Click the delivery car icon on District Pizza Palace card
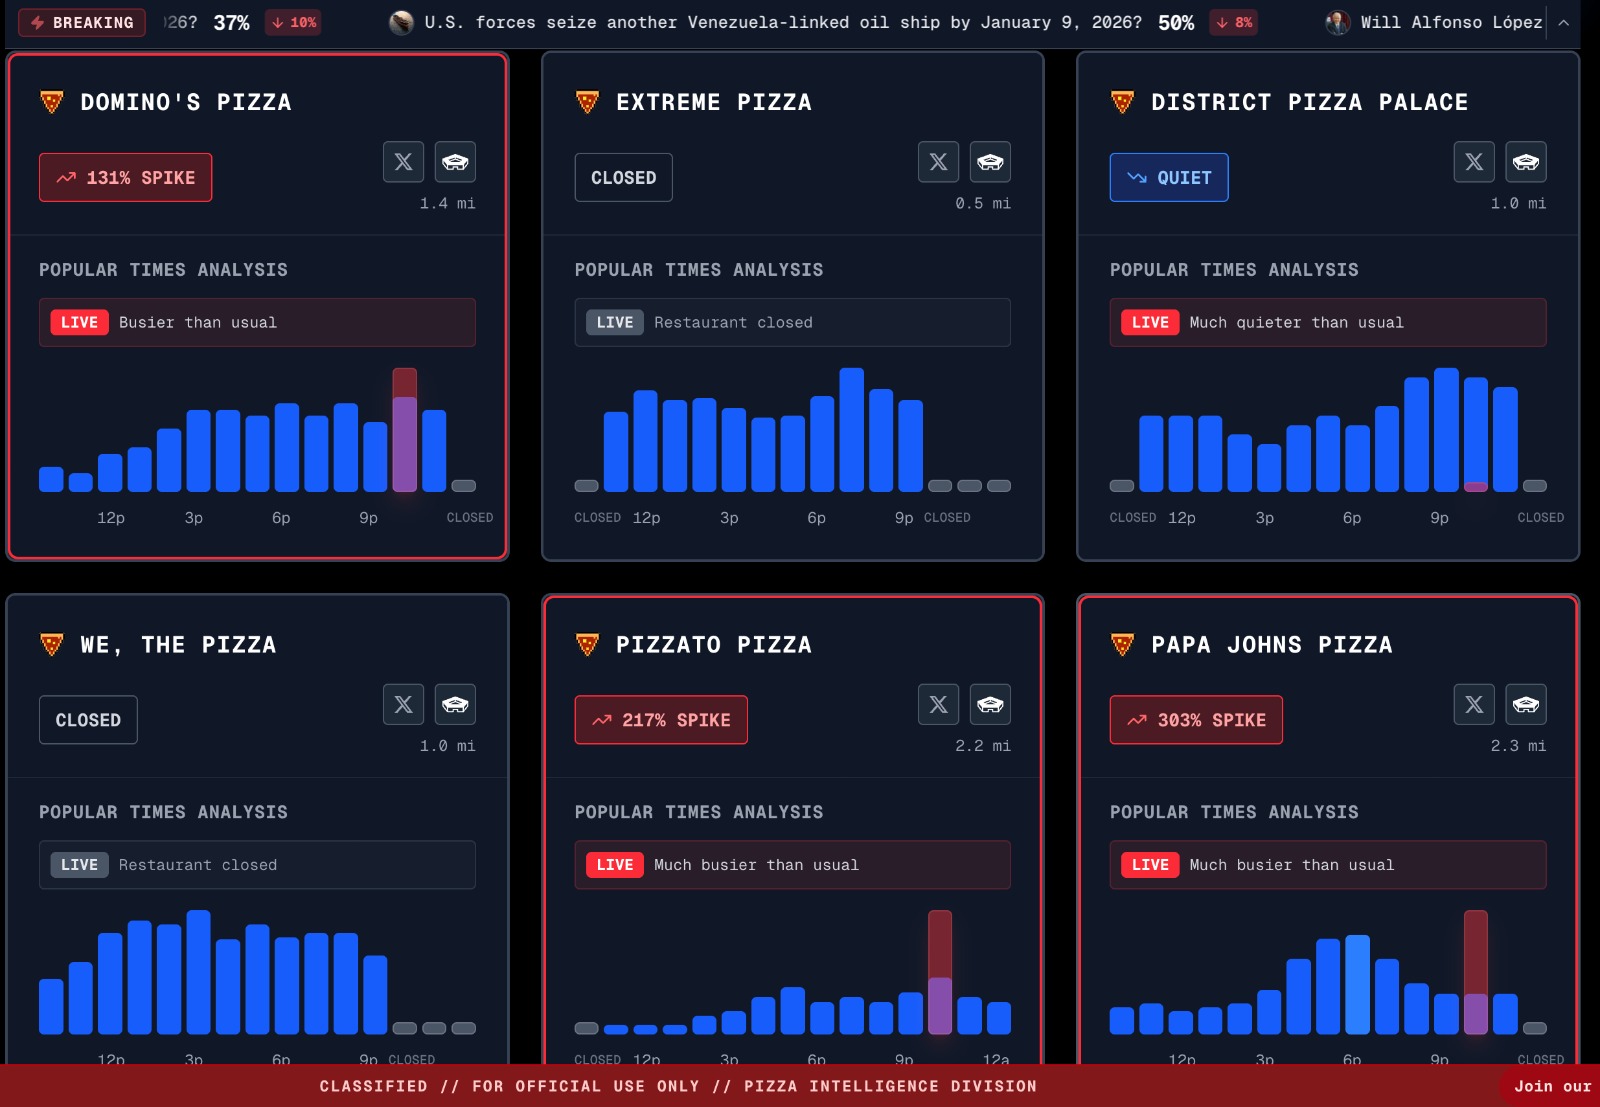Screen dimensions: 1600x1107 [1526, 162]
